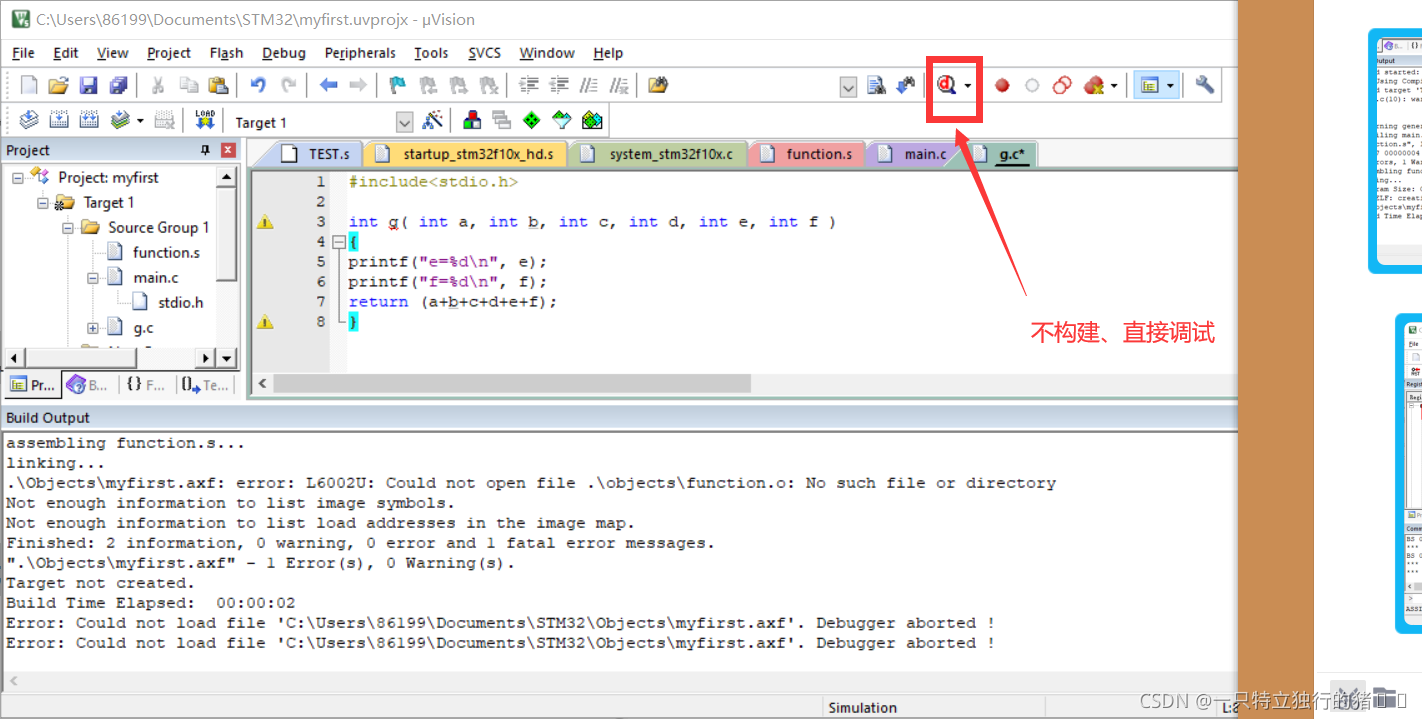The width and height of the screenshot is (1422, 719).
Task: Collapse code fold at line 4
Action: (338, 242)
